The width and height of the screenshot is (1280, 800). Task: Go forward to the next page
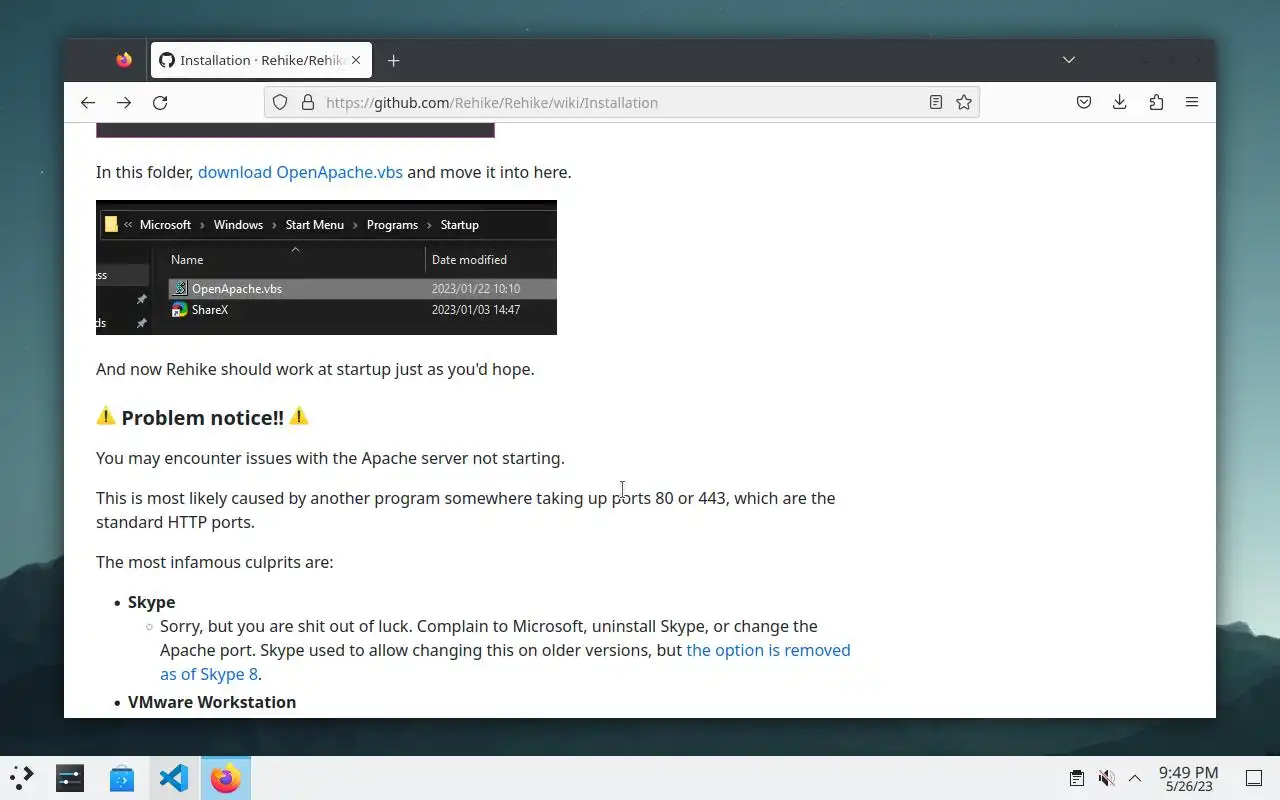124,102
